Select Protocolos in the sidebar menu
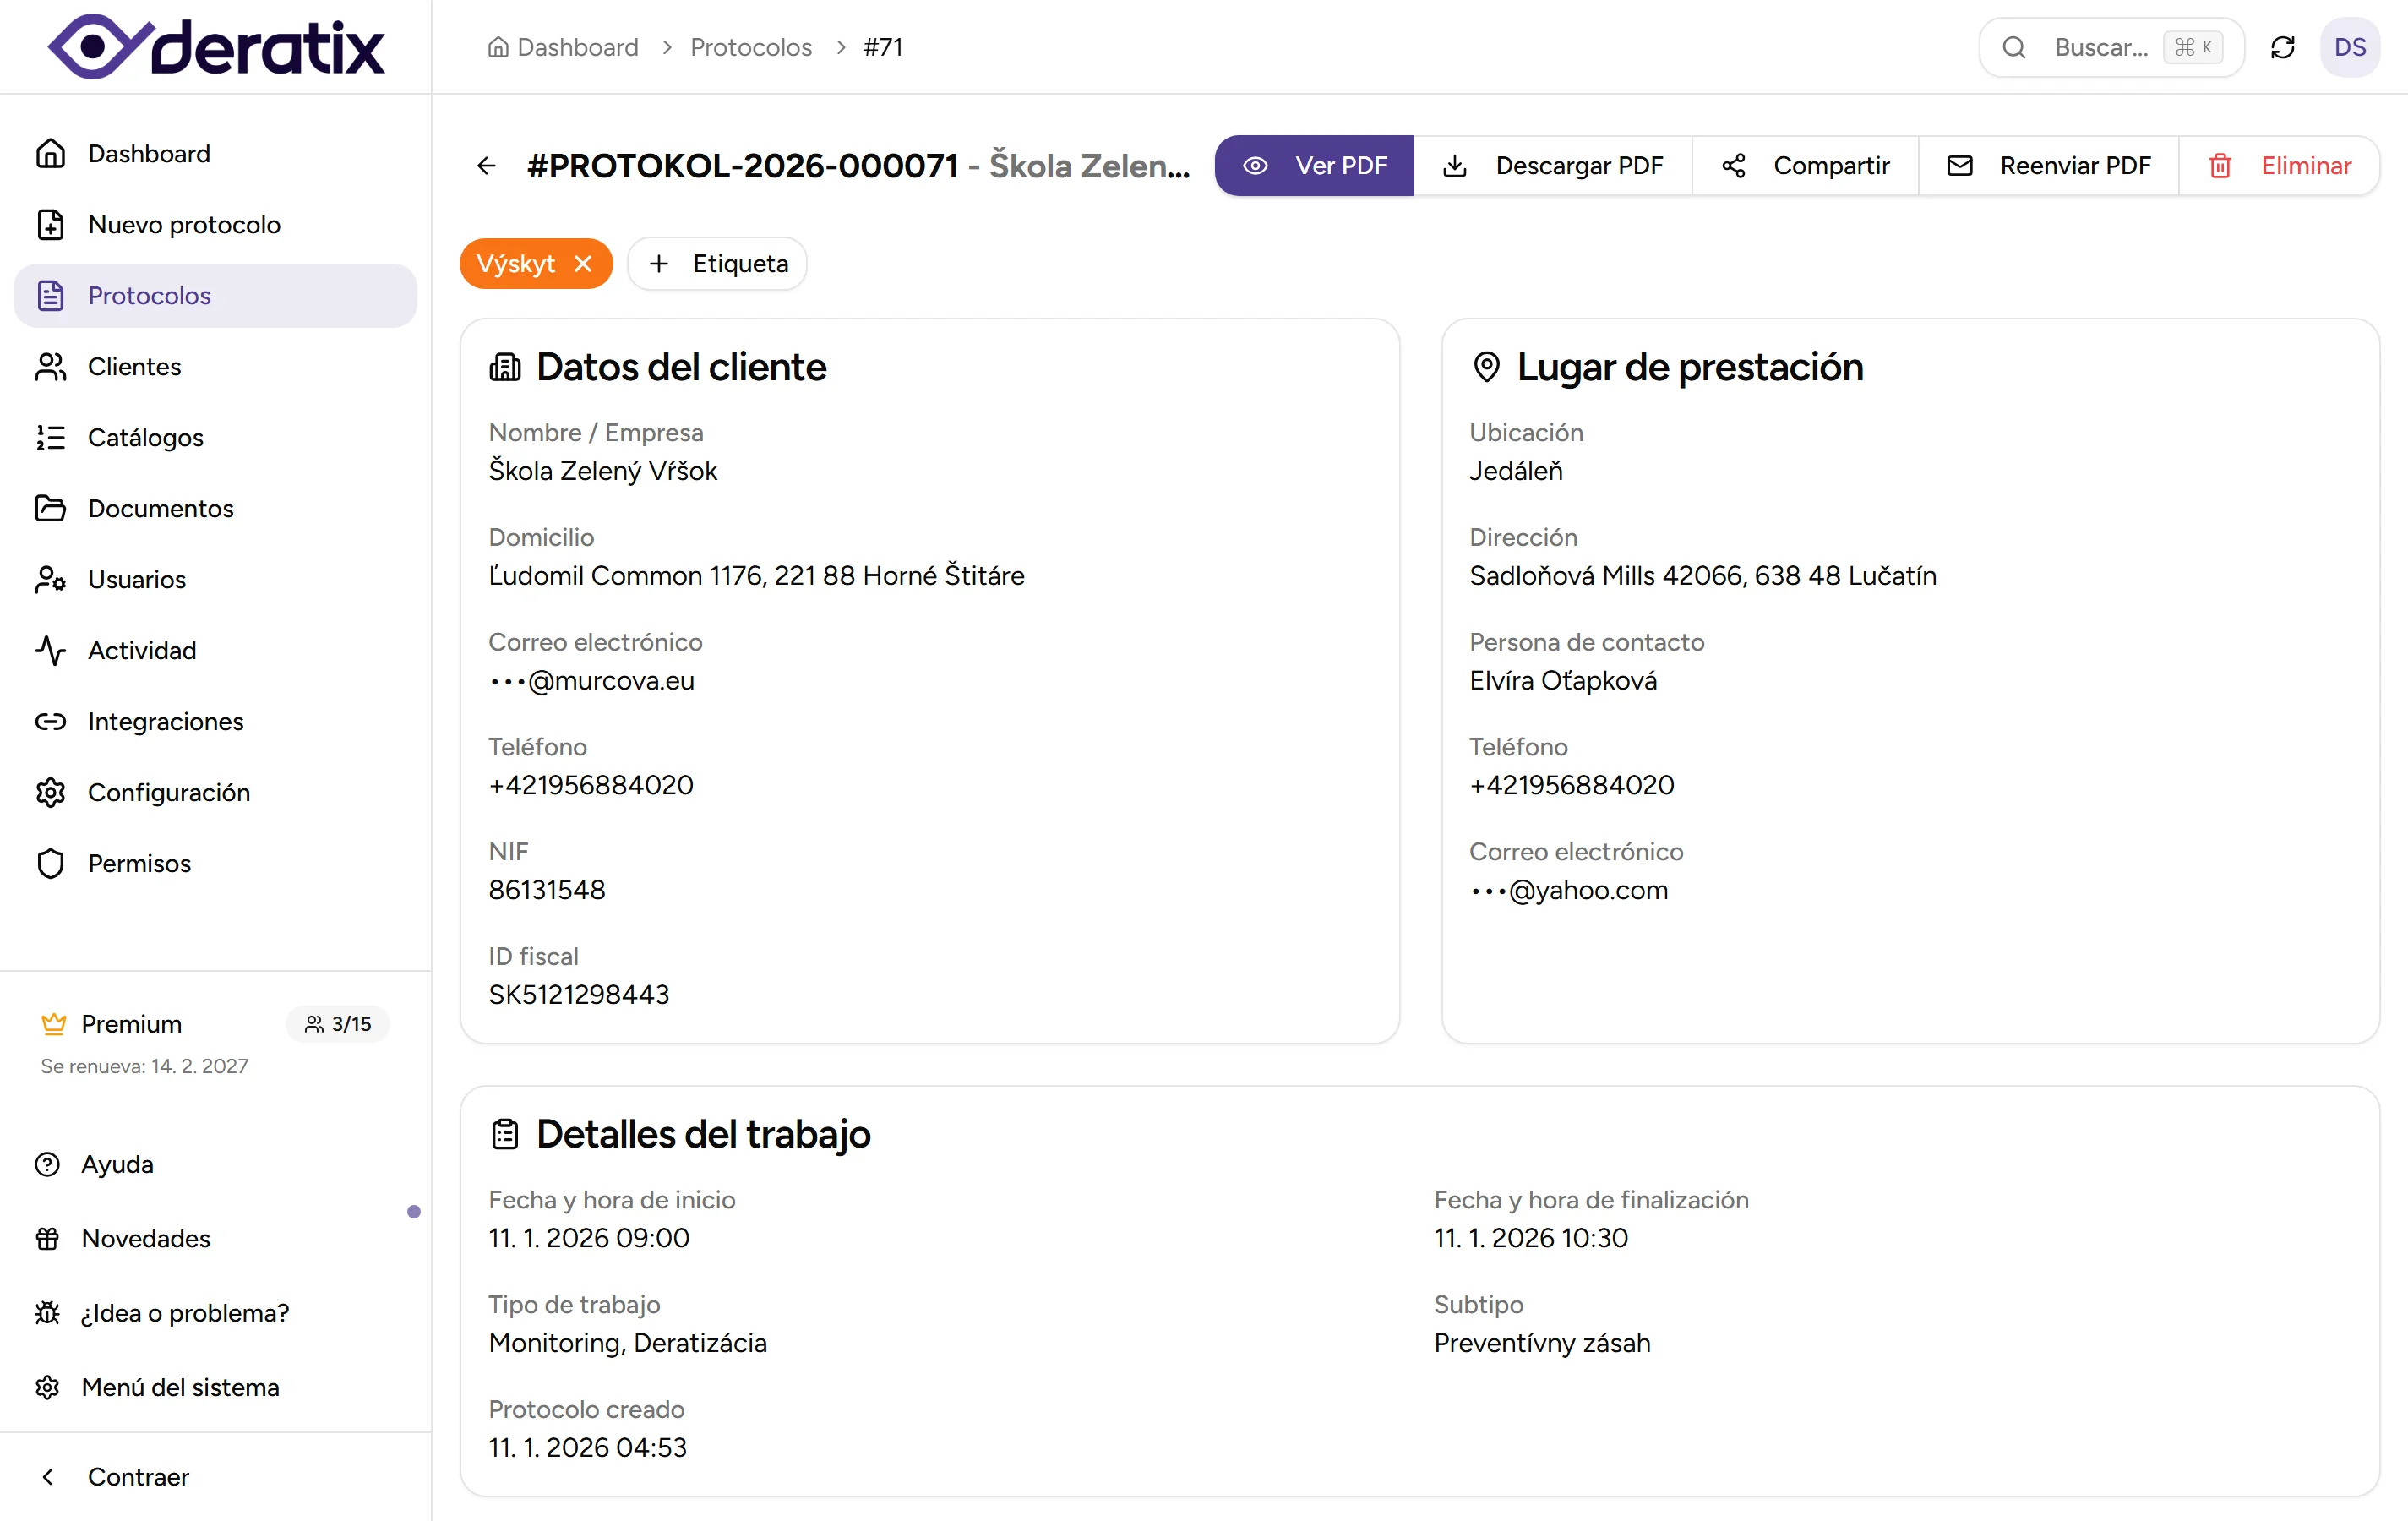This screenshot has height=1521, width=2408. (x=149, y=295)
